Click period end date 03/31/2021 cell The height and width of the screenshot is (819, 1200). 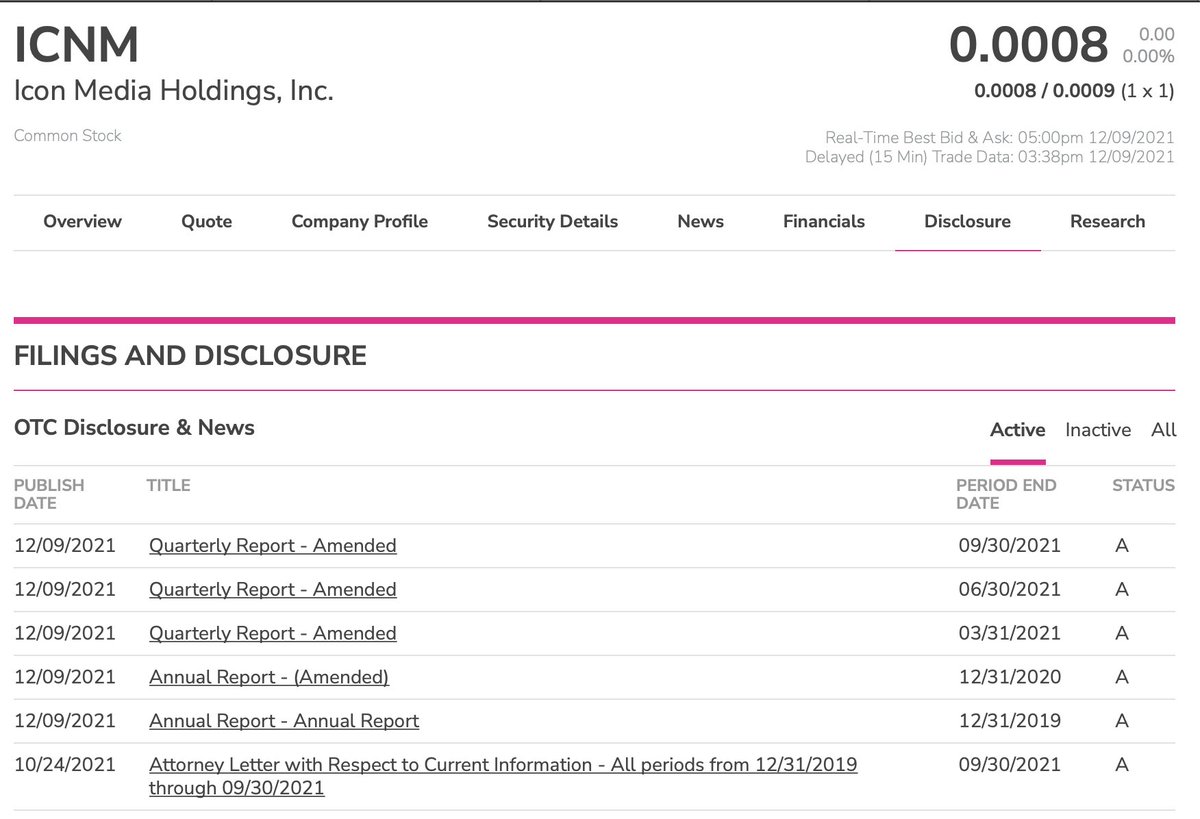click(x=1009, y=634)
